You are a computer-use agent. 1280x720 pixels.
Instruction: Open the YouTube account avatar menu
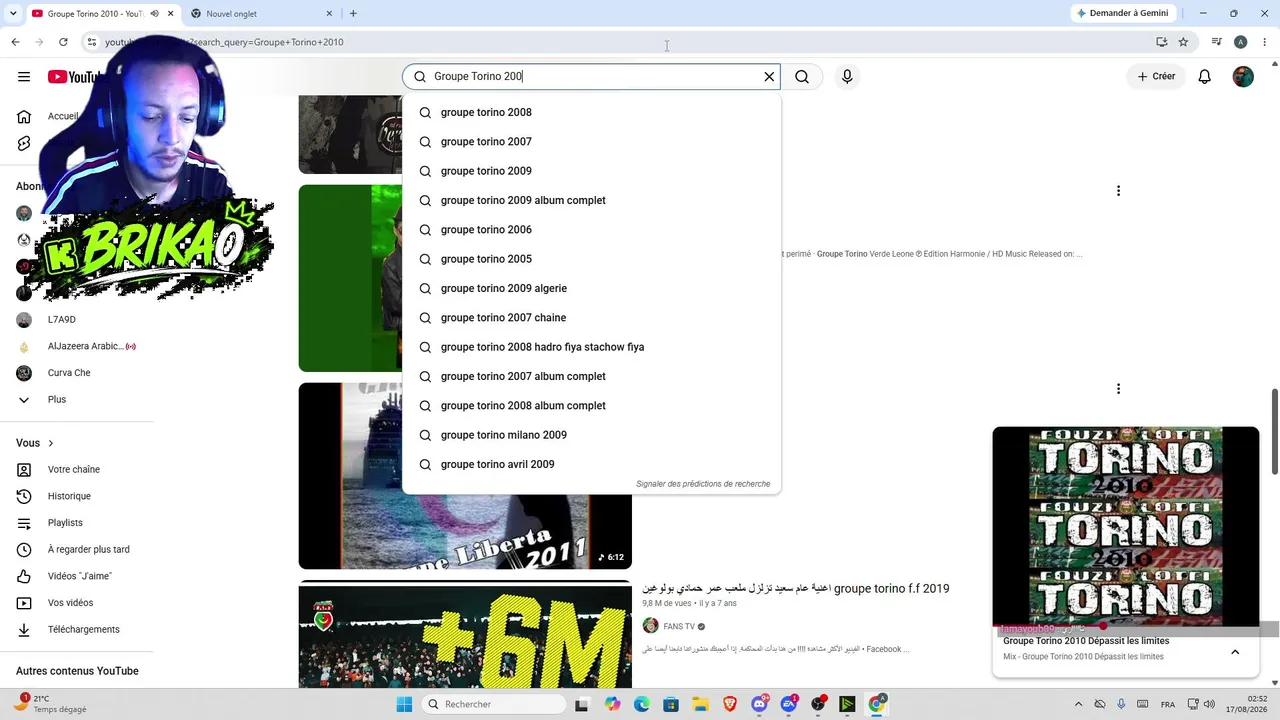click(1243, 77)
